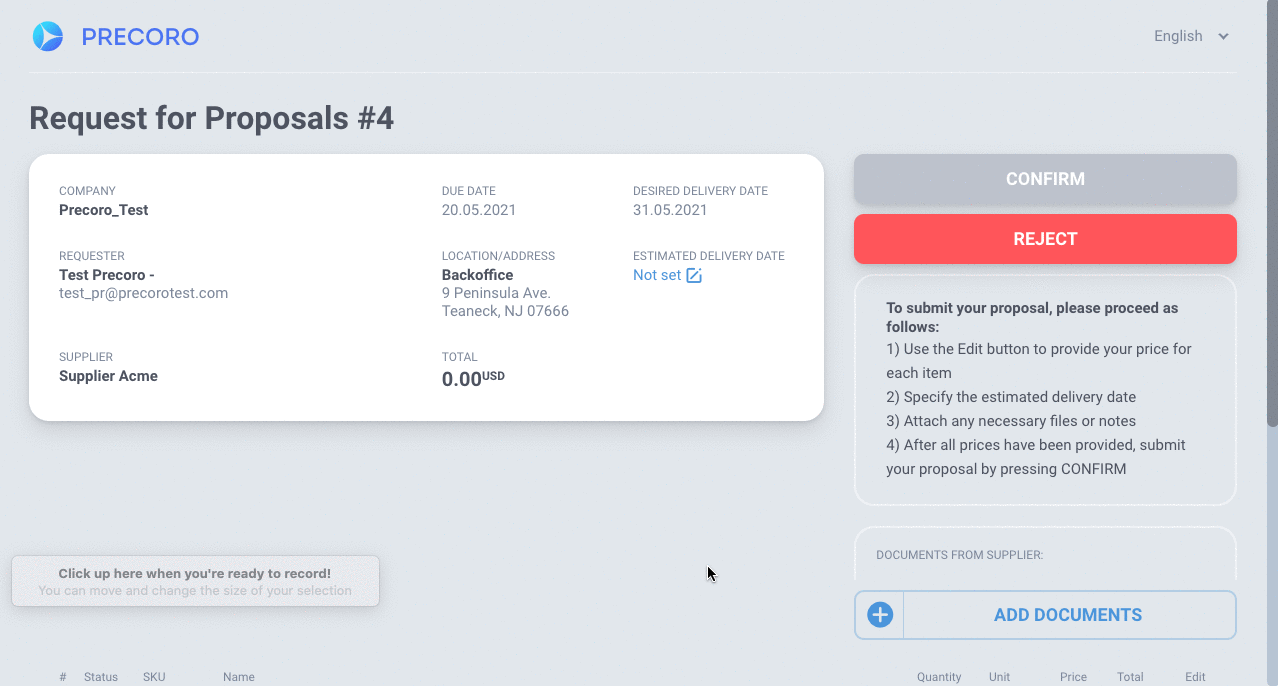Expand language list via chevron arrow

pyautogui.click(x=1223, y=37)
